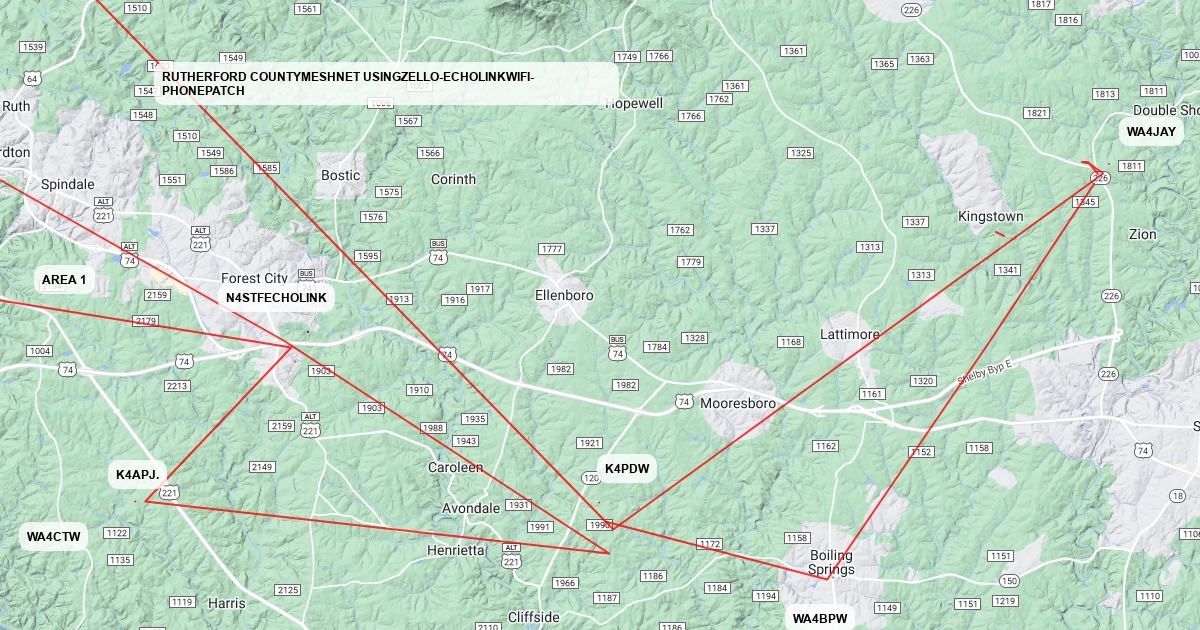The height and width of the screenshot is (630, 1200).
Task: Click the Ruth town label
Action: [x=16, y=106]
